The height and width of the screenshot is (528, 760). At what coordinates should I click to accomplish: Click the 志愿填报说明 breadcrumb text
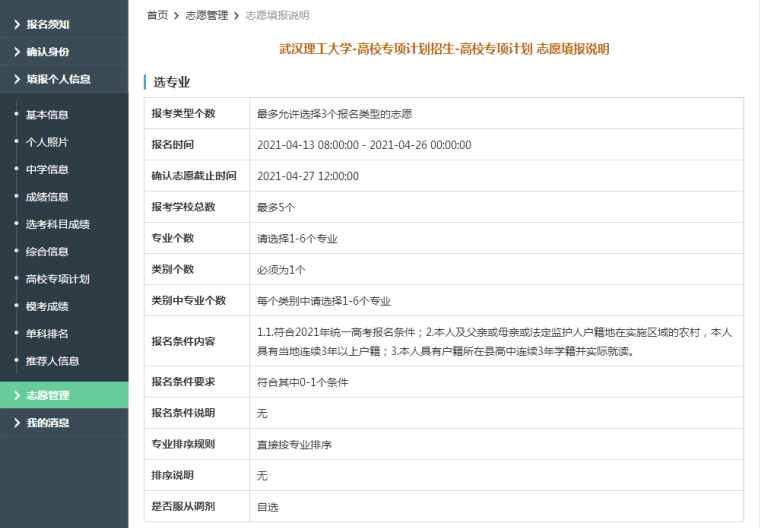tap(277, 16)
